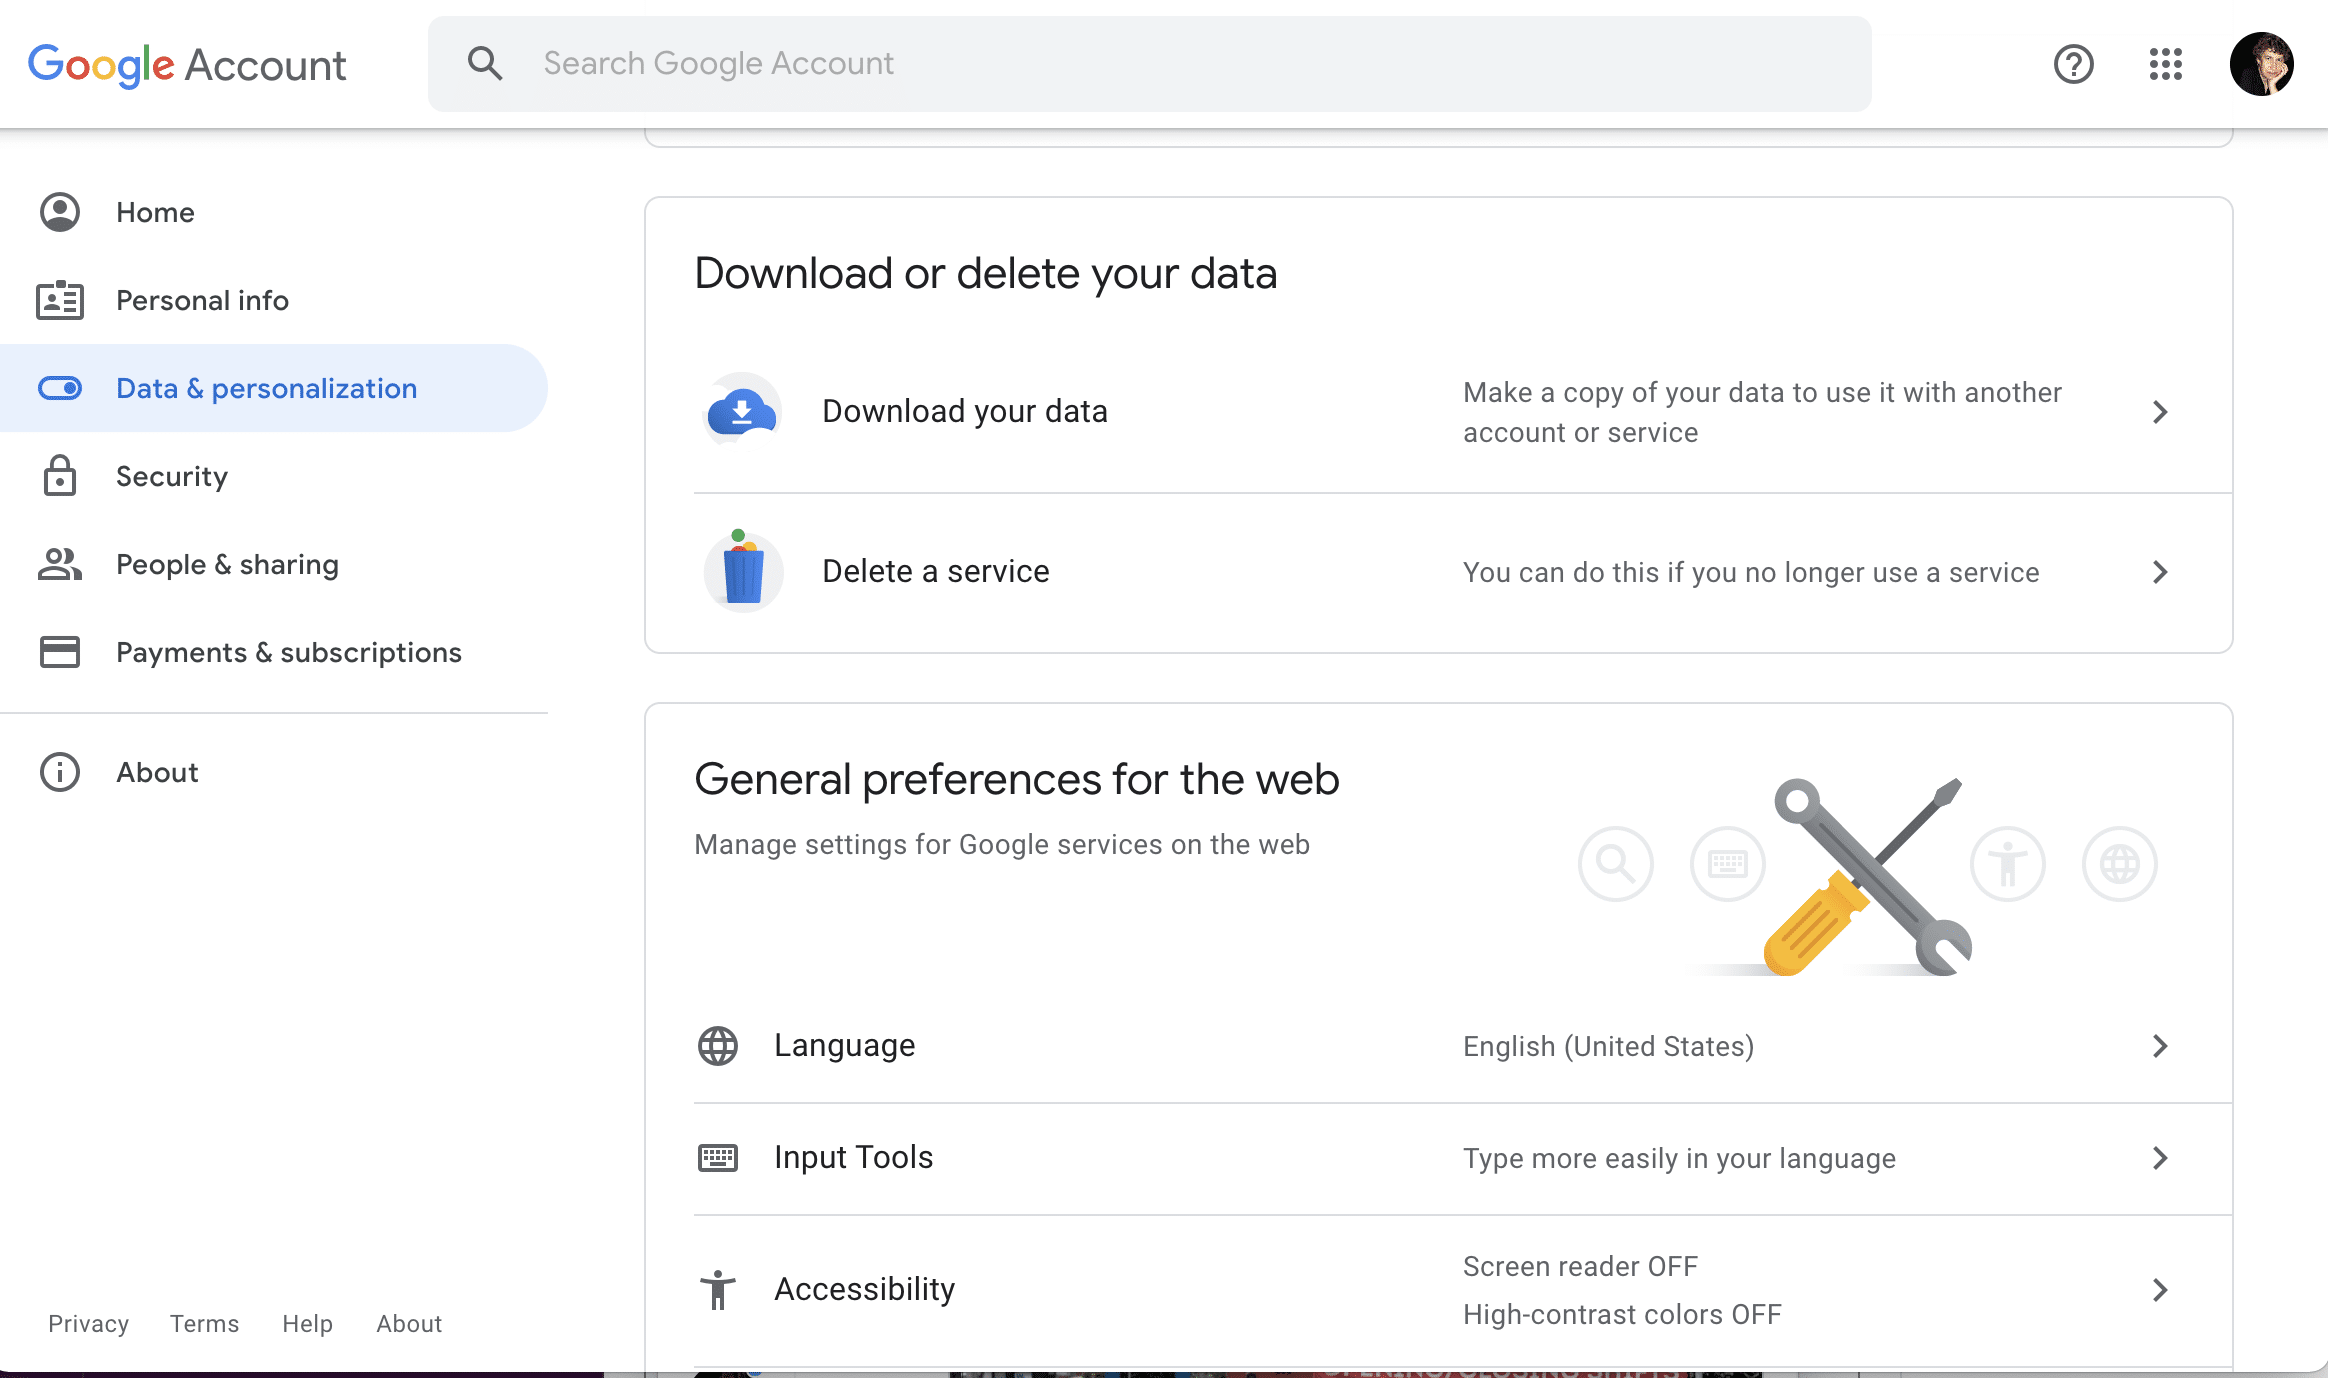Select Payments & subscriptions in sidebar

coord(288,652)
